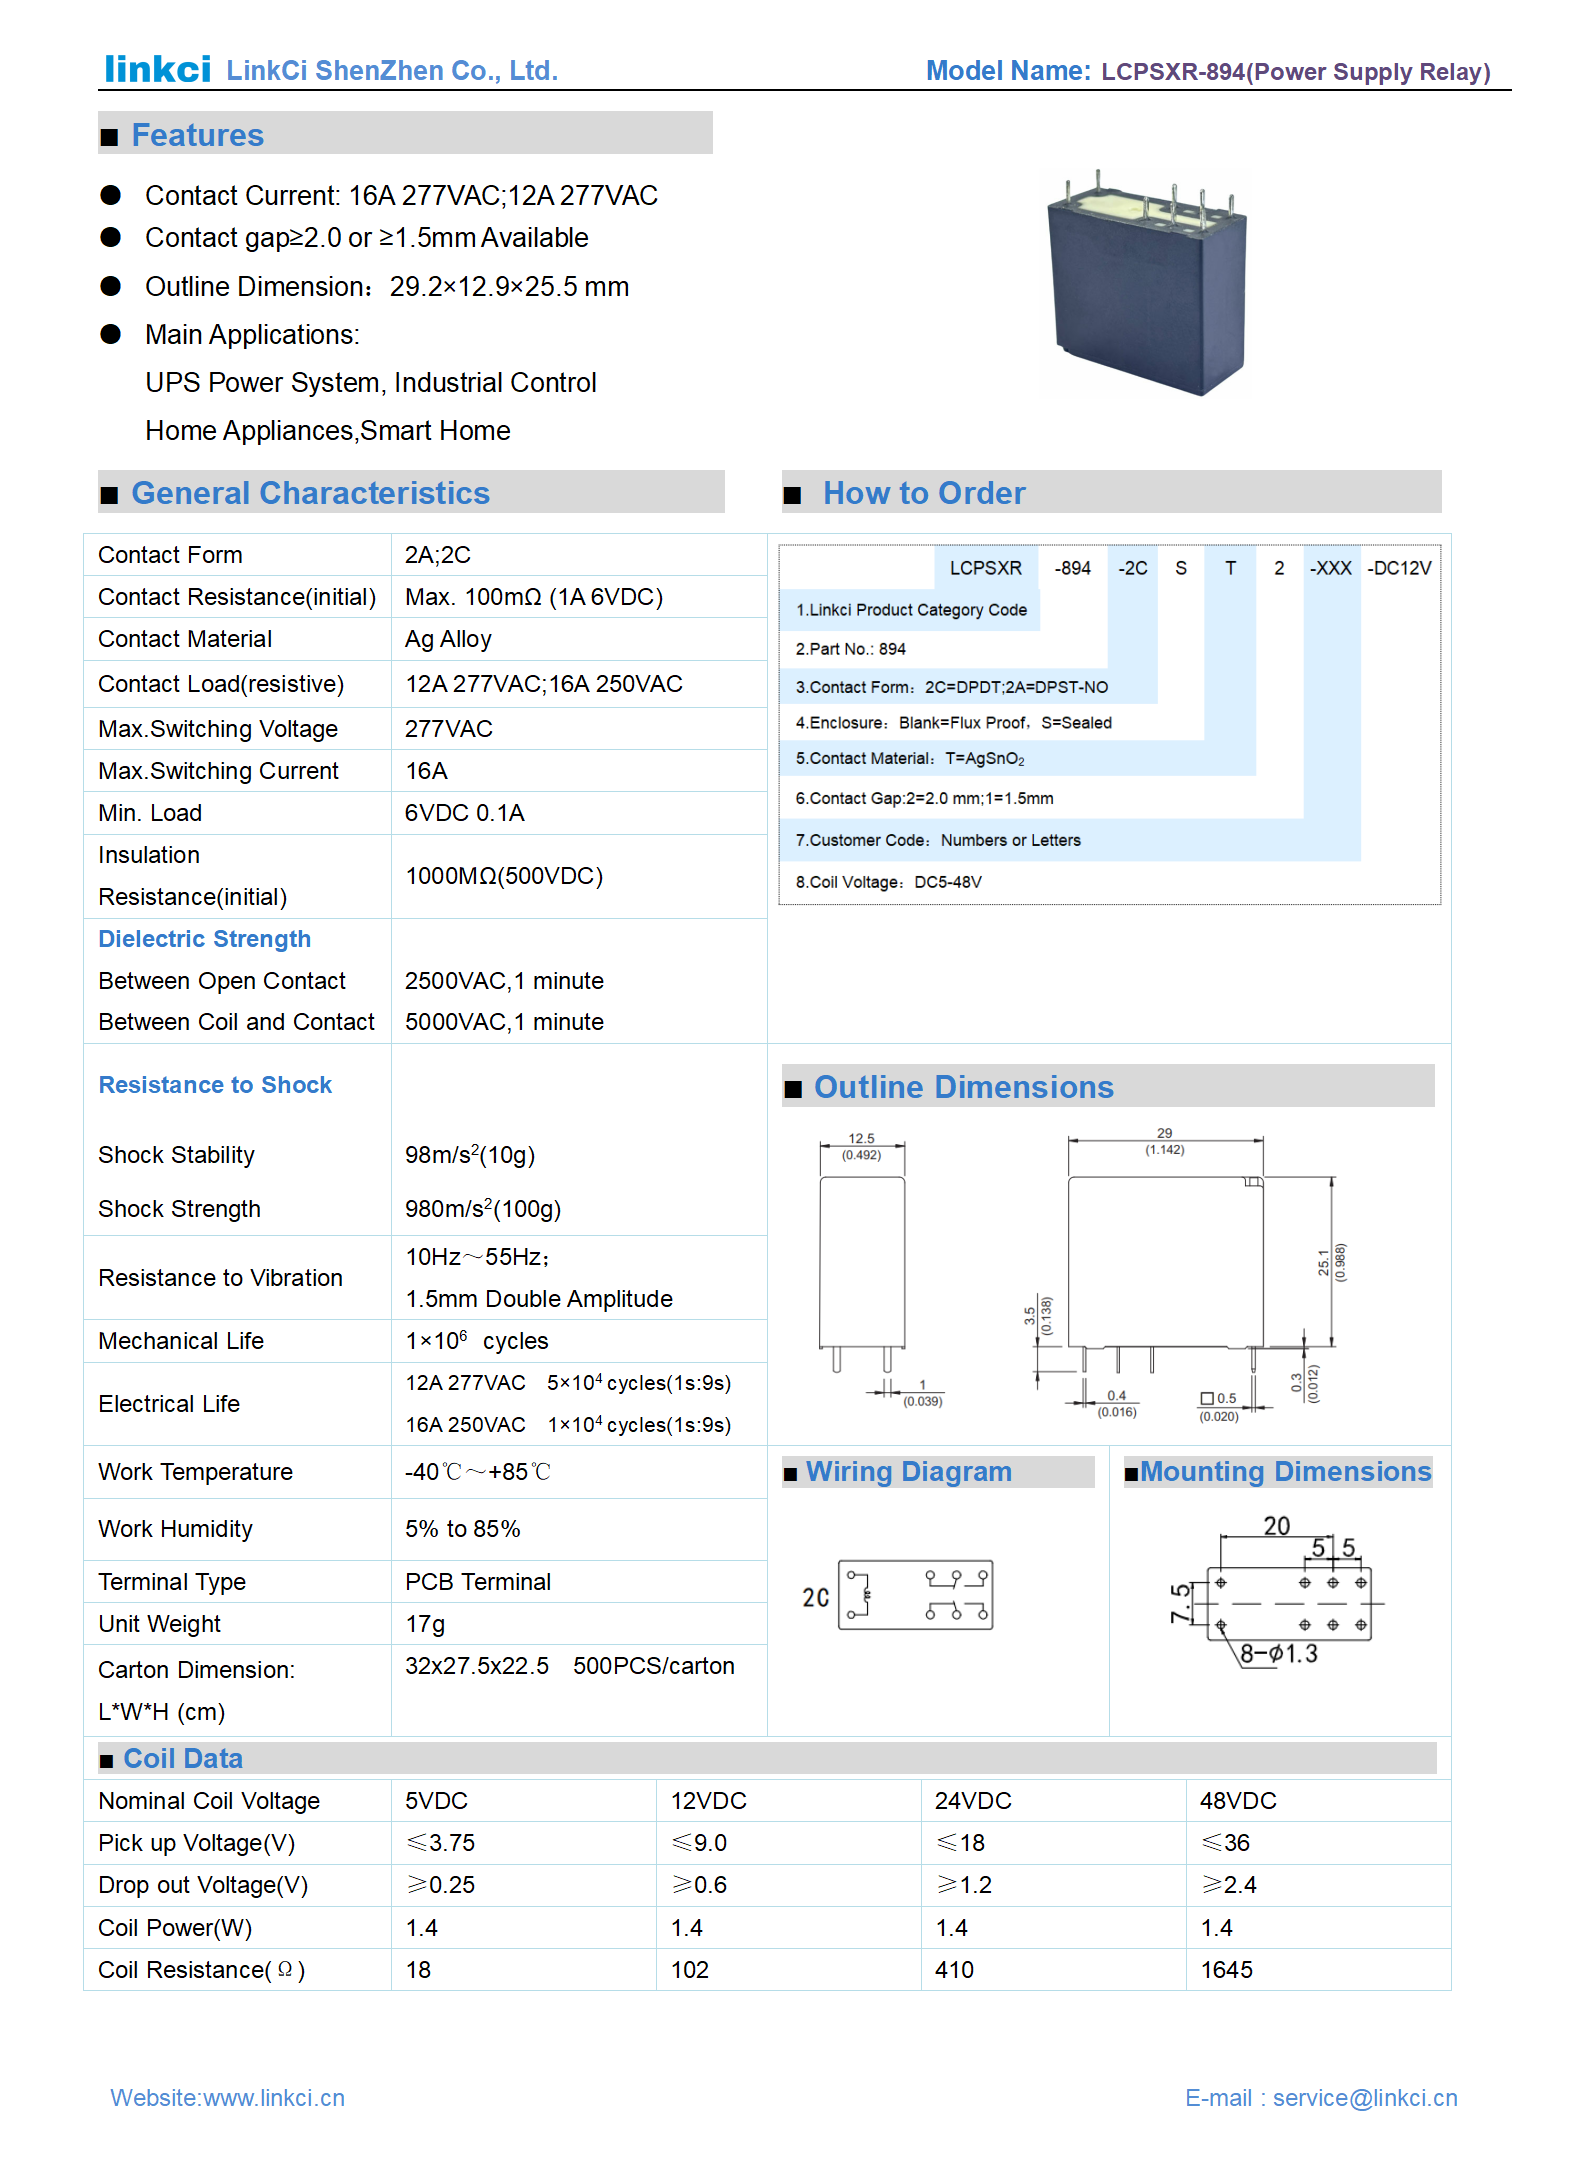This screenshot has width=1587, height=2166.
Task: Click the linkci logo in the header
Action: (157, 69)
